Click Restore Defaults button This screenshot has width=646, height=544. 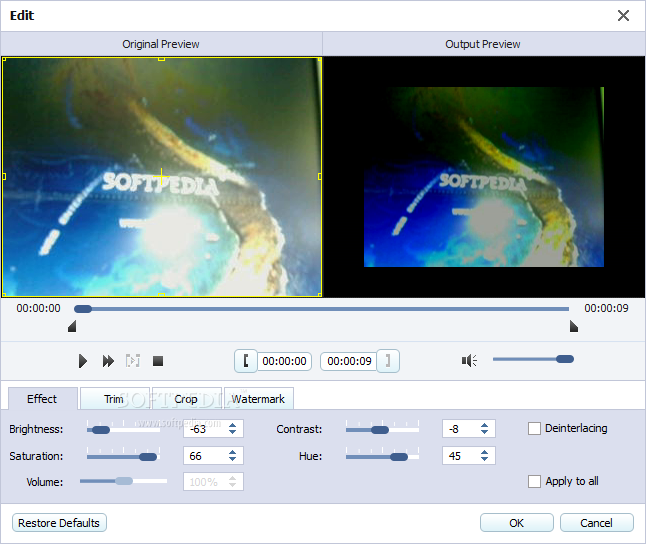tap(59, 523)
